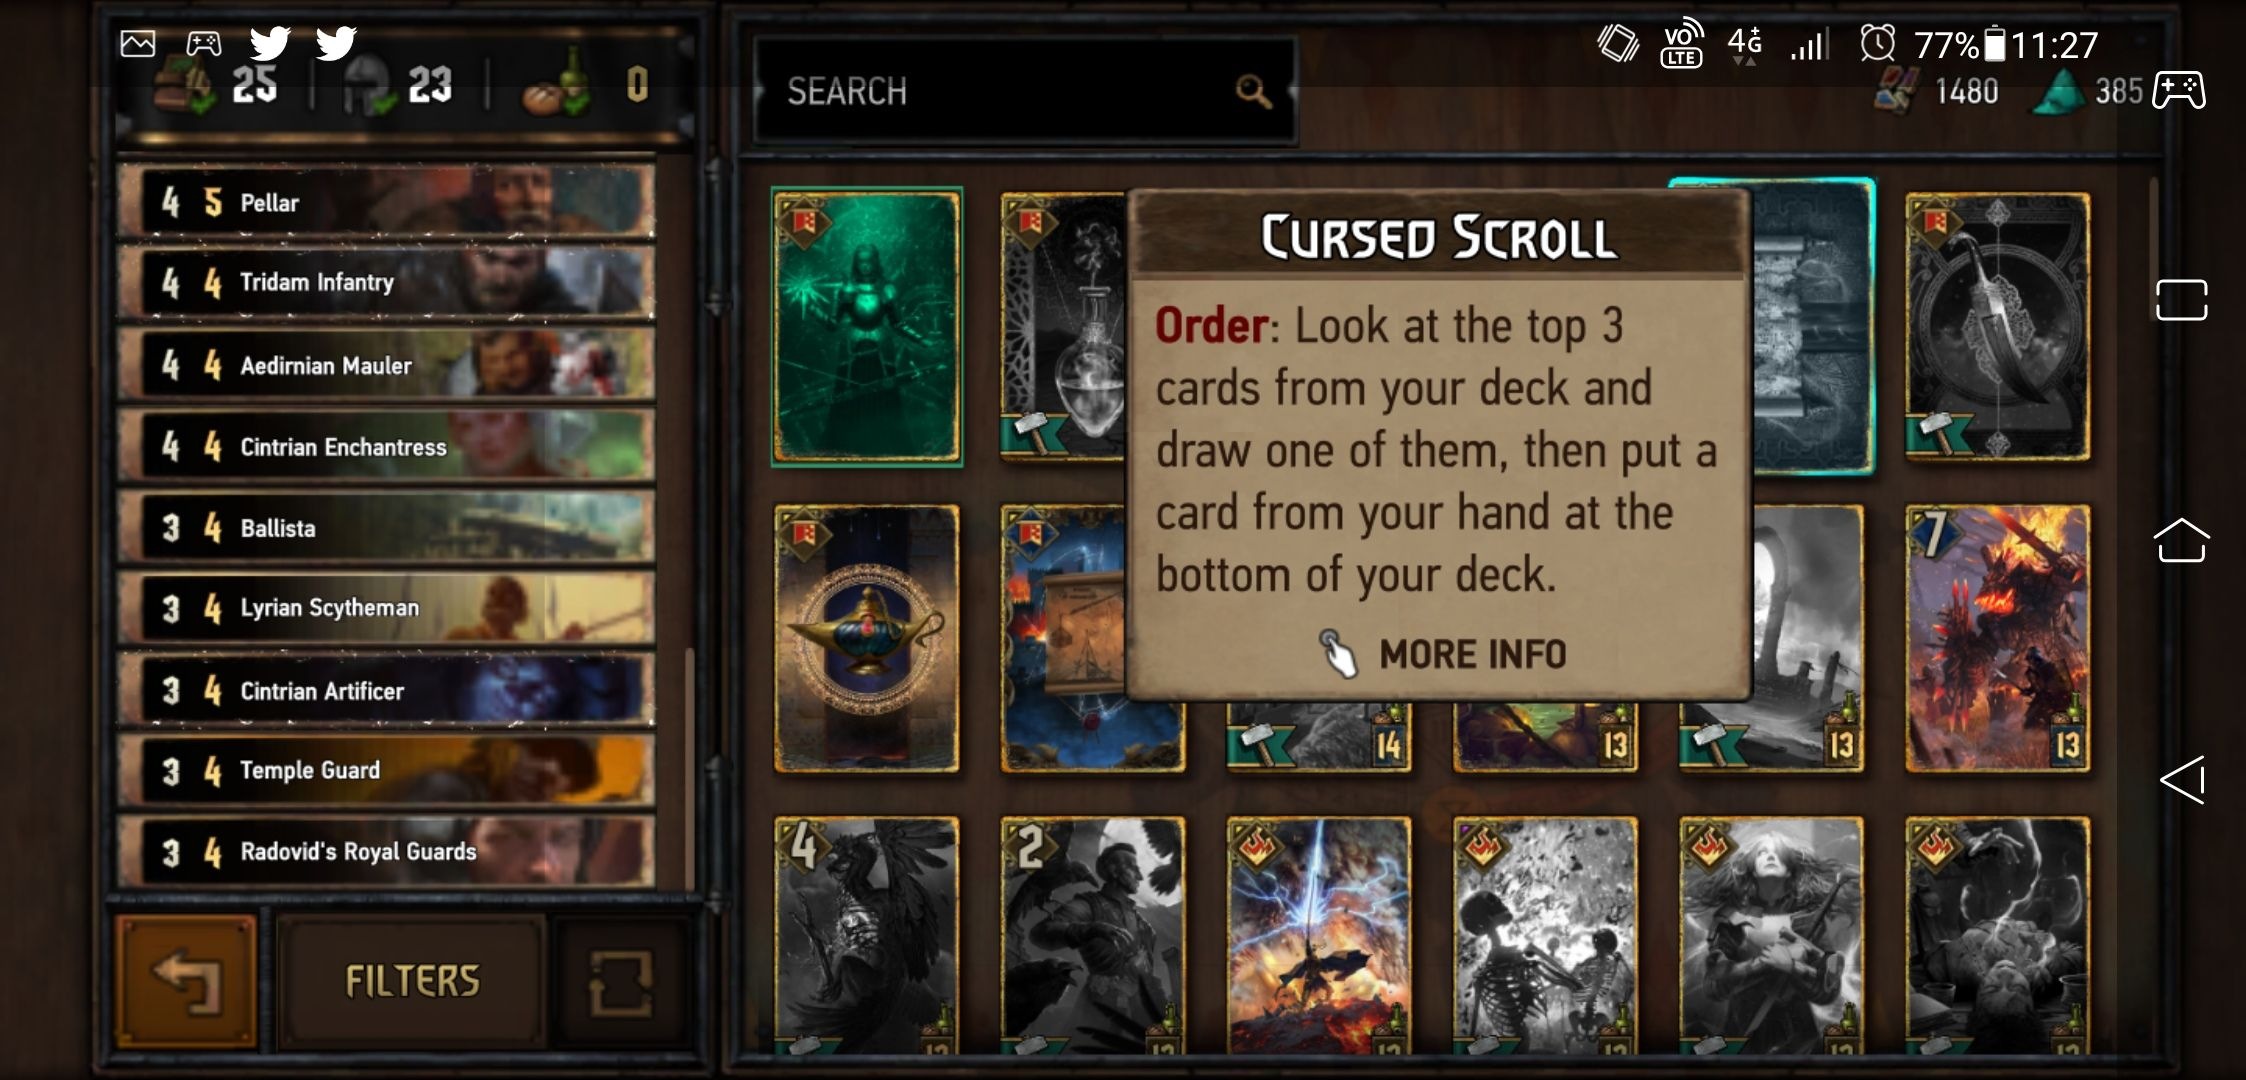Click the deck swap icon beside Filters
Image resolution: width=2246 pixels, height=1080 pixels.
pos(621,982)
